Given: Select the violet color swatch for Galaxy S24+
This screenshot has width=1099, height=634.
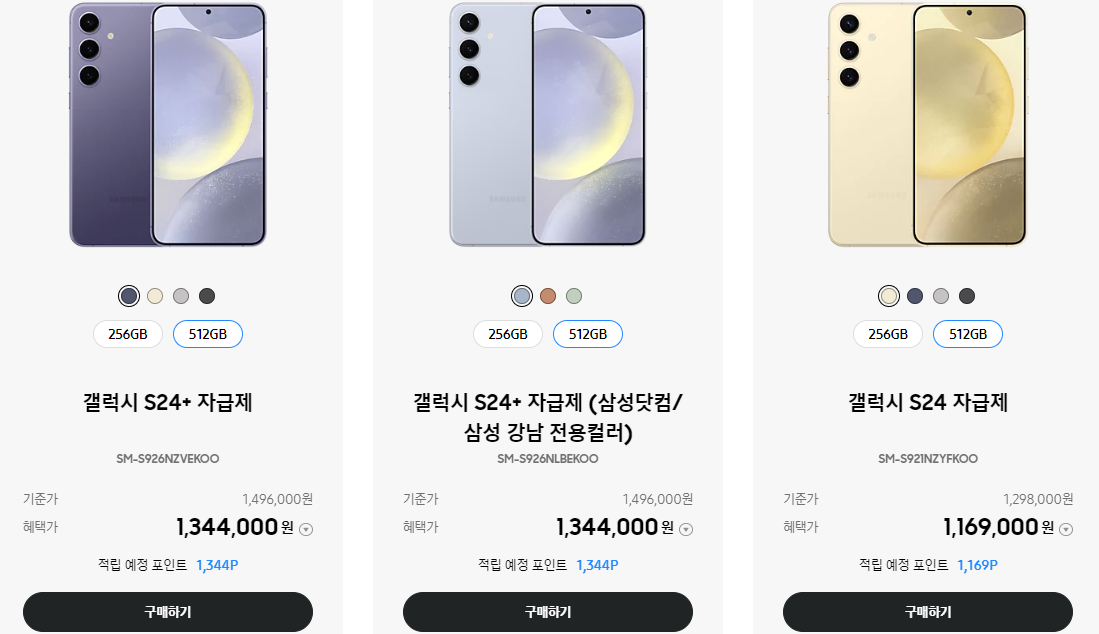Looking at the screenshot, I should coord(129,296).
